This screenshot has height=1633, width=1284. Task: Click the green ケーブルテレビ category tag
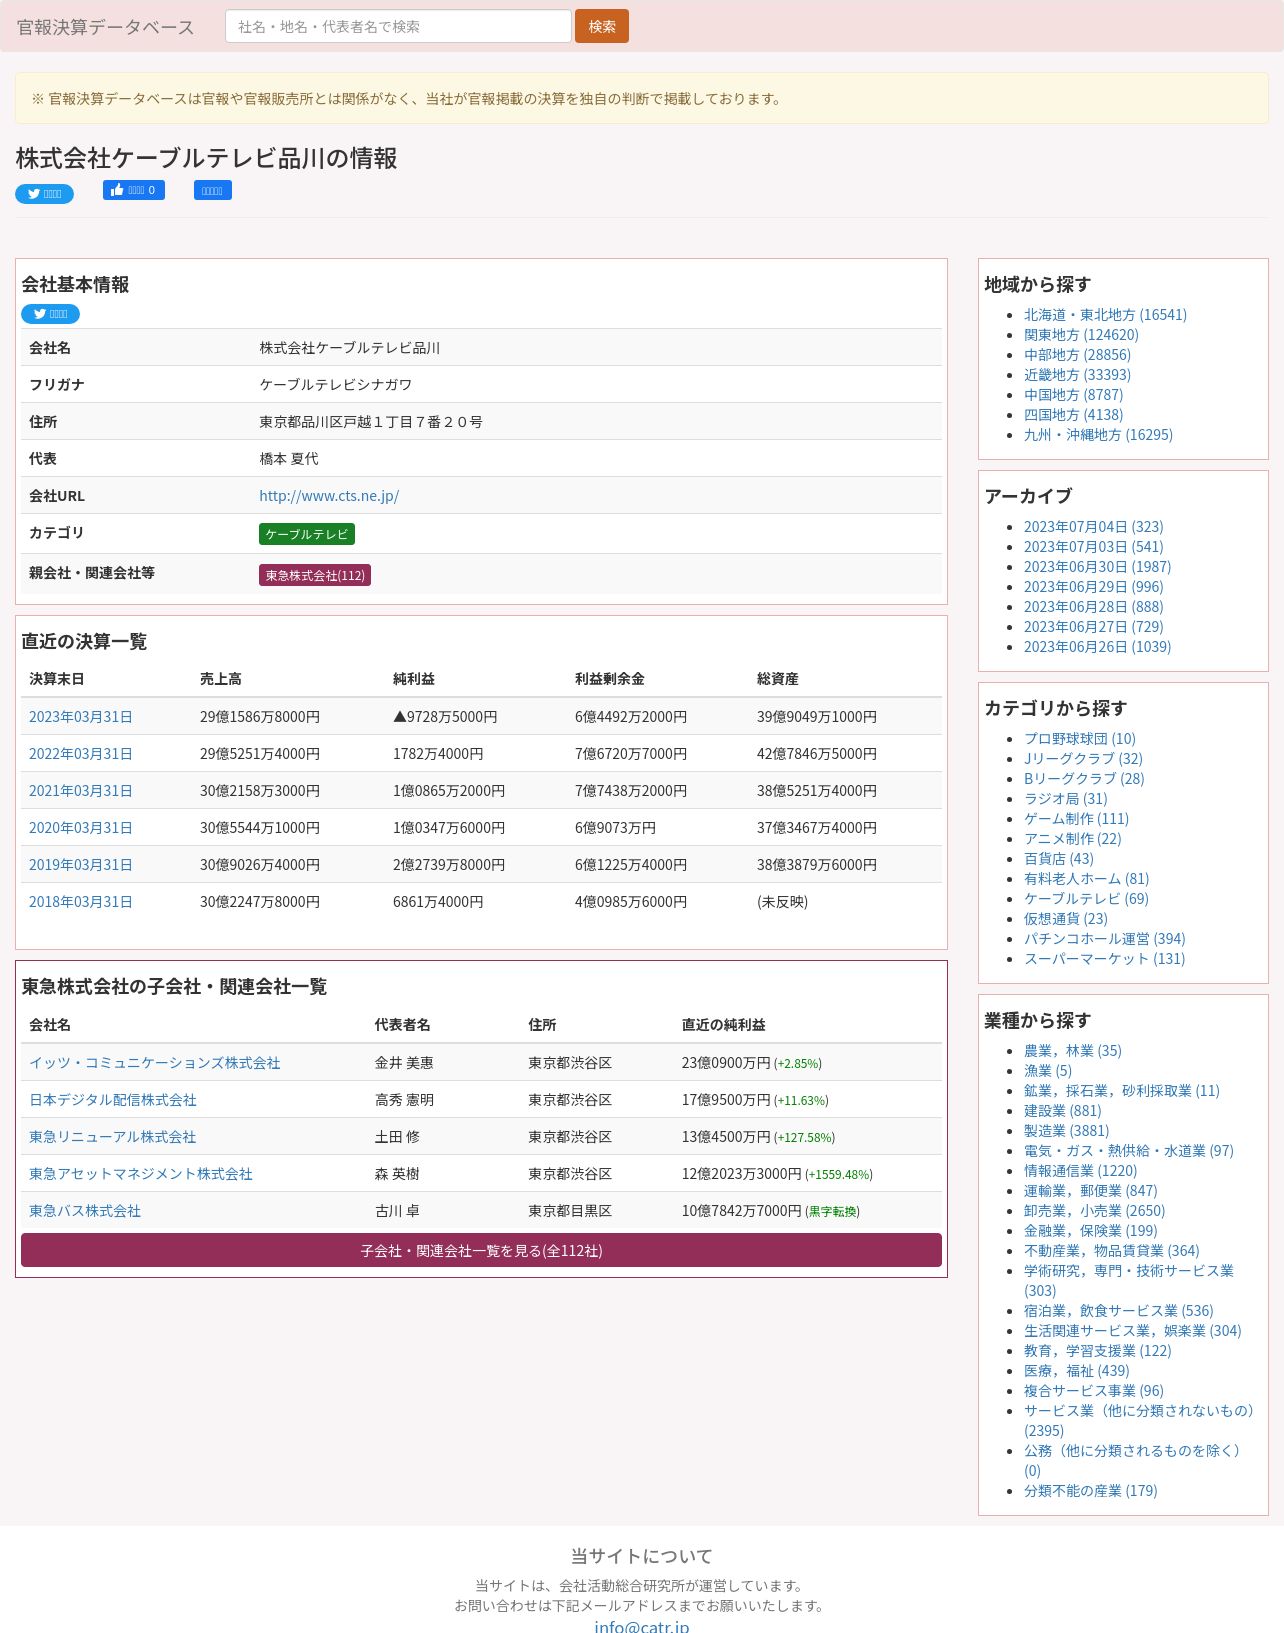(x=307, y=534)
